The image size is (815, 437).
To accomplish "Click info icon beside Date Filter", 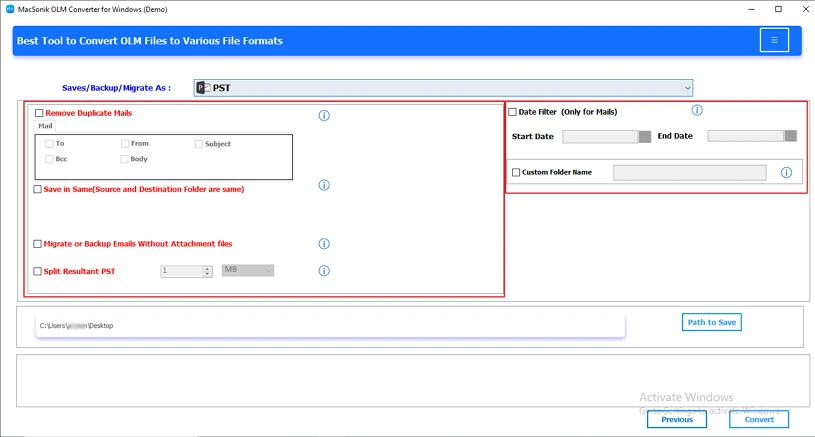I will pyautogui.click(x=697, y=110).
